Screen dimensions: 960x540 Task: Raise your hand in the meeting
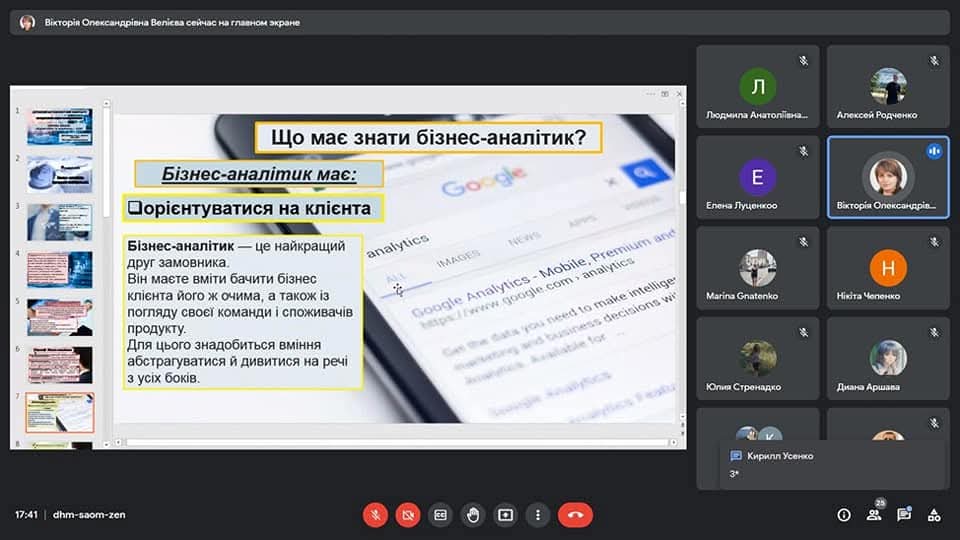coord(473,515)
